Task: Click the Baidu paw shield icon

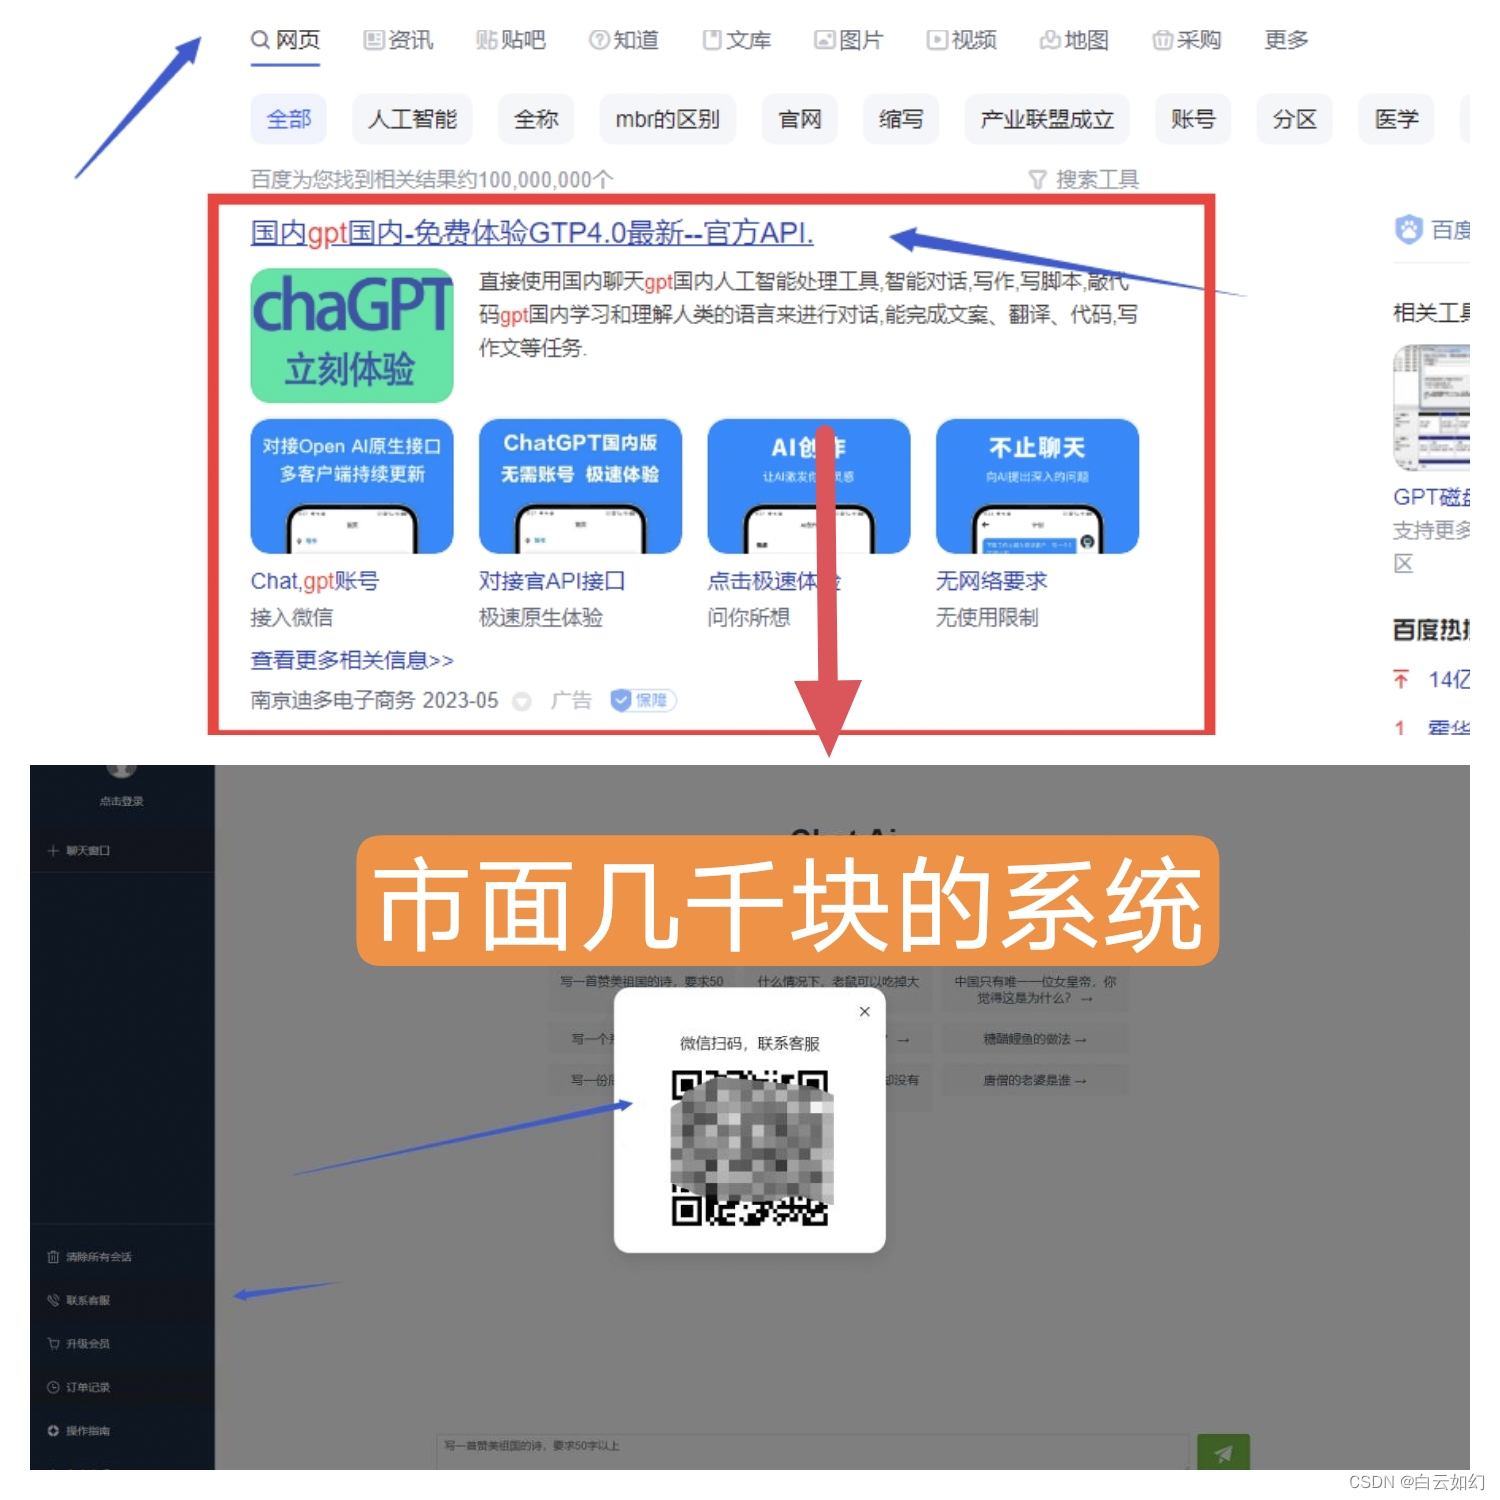Action: click(x=1408, y=230)
